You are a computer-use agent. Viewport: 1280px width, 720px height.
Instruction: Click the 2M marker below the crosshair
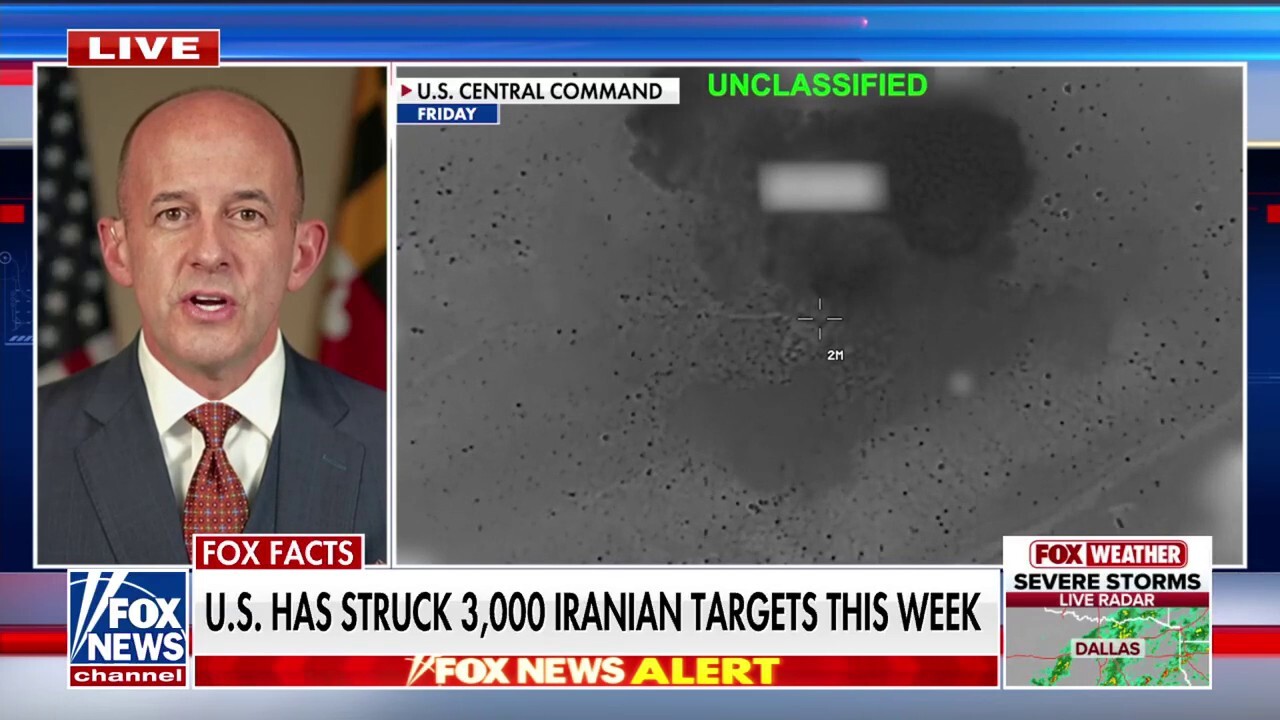(x=835, y=355)
